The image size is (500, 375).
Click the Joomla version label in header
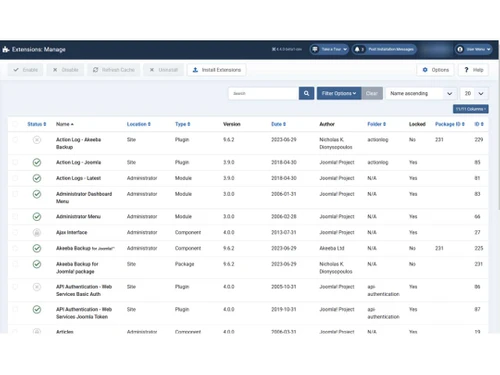(287, 49)
